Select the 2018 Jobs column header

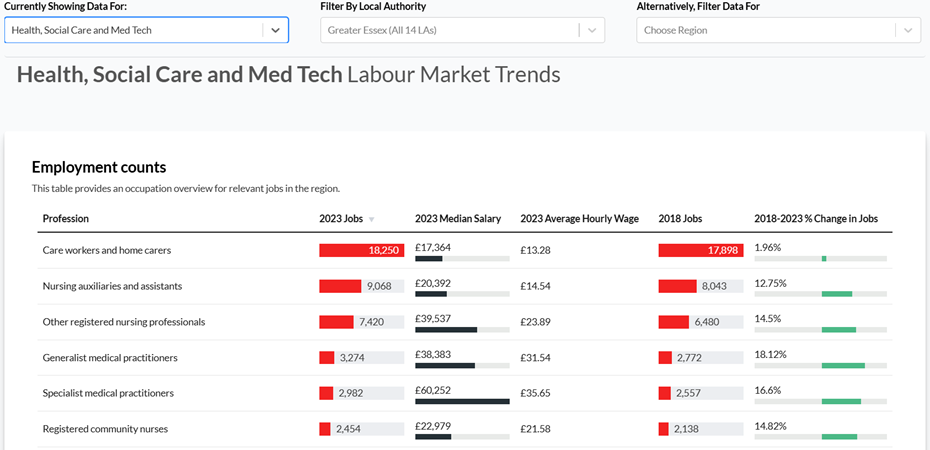(x=682, y=218)
